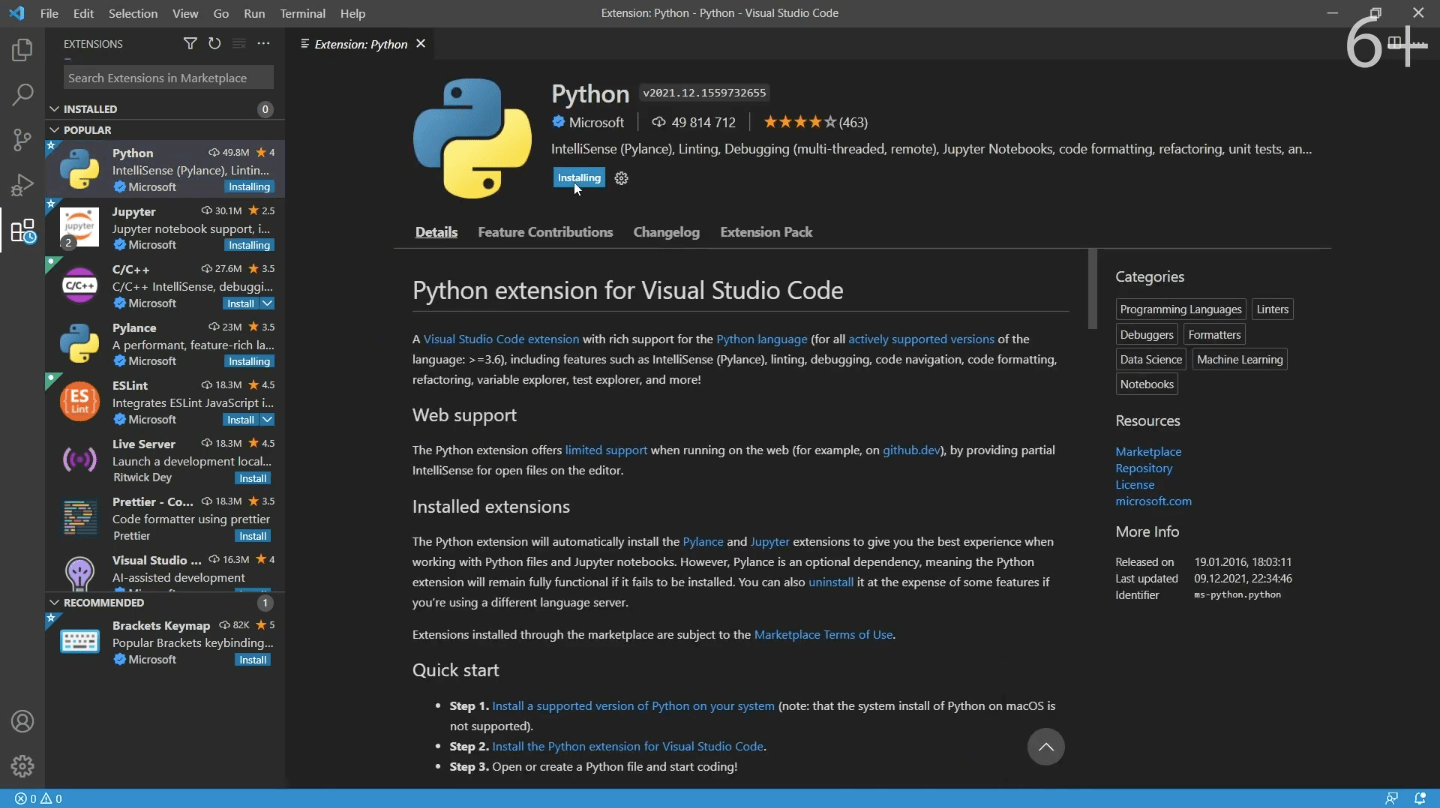The image size is (1440, 808).
Task: Install Brackets Keymap extension
Action: [x=253, y=660]
